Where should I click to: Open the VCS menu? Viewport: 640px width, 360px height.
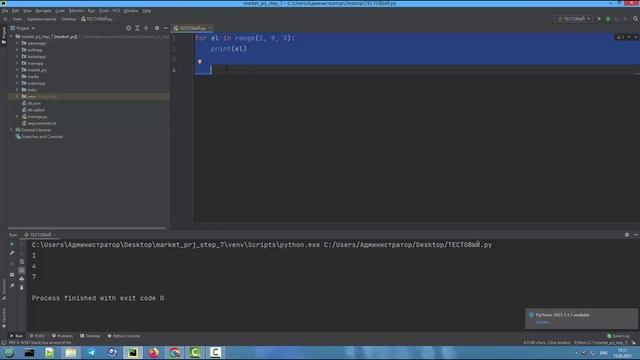(116, 11)
